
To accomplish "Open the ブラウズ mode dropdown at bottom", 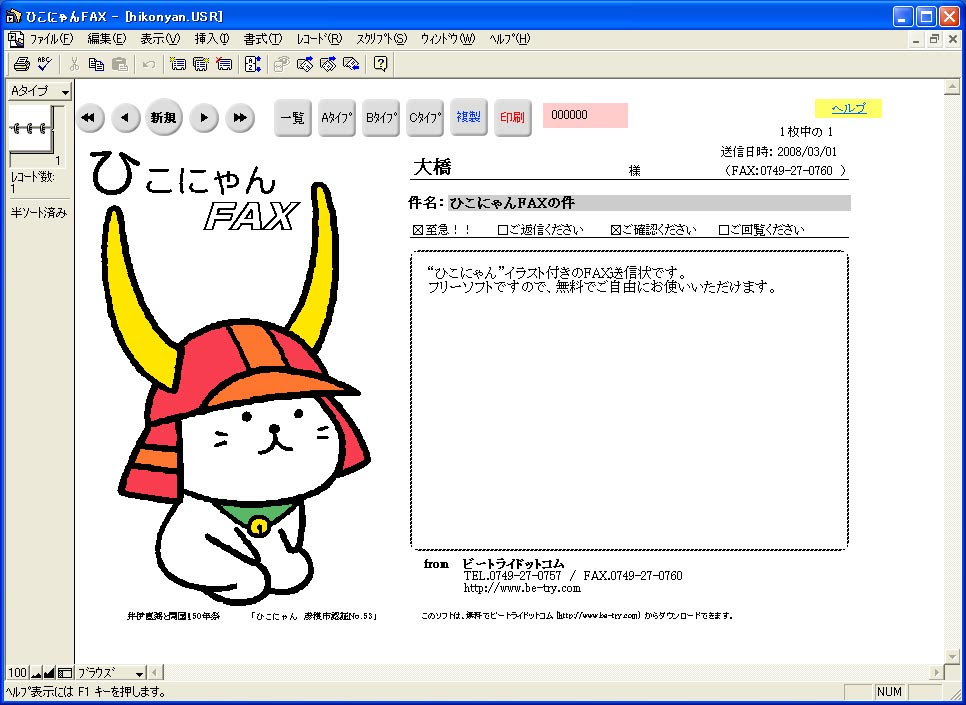I will tap(111, 673).
